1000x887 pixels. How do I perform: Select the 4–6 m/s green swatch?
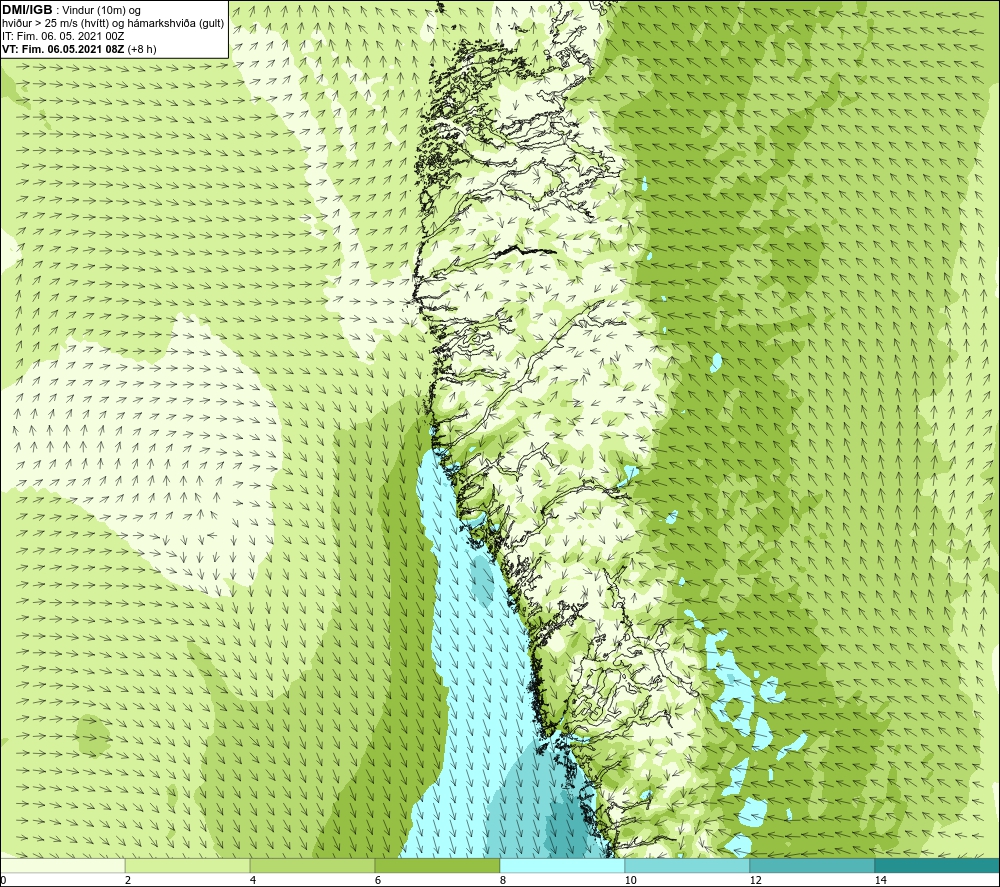312,865
